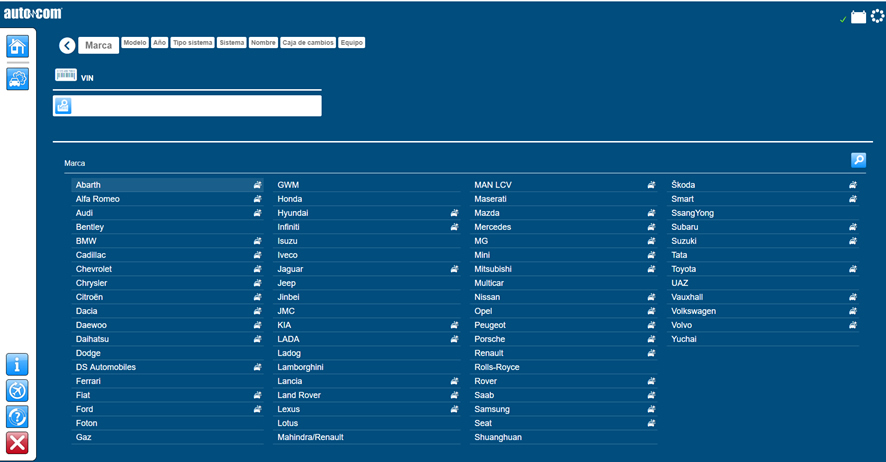The width and height of the screenshot is (886, 462).
Task: Select Yuchai from brand list
Action: [x=763, y=339]
